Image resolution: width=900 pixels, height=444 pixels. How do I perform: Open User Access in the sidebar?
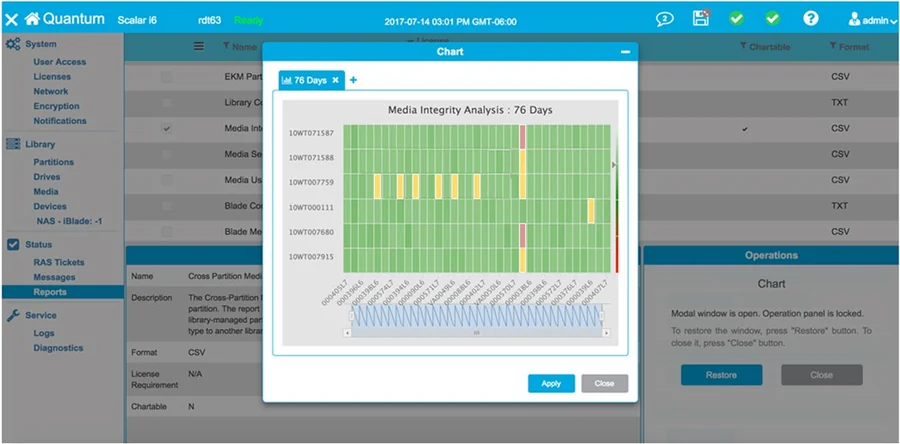[x=60, y=62]
